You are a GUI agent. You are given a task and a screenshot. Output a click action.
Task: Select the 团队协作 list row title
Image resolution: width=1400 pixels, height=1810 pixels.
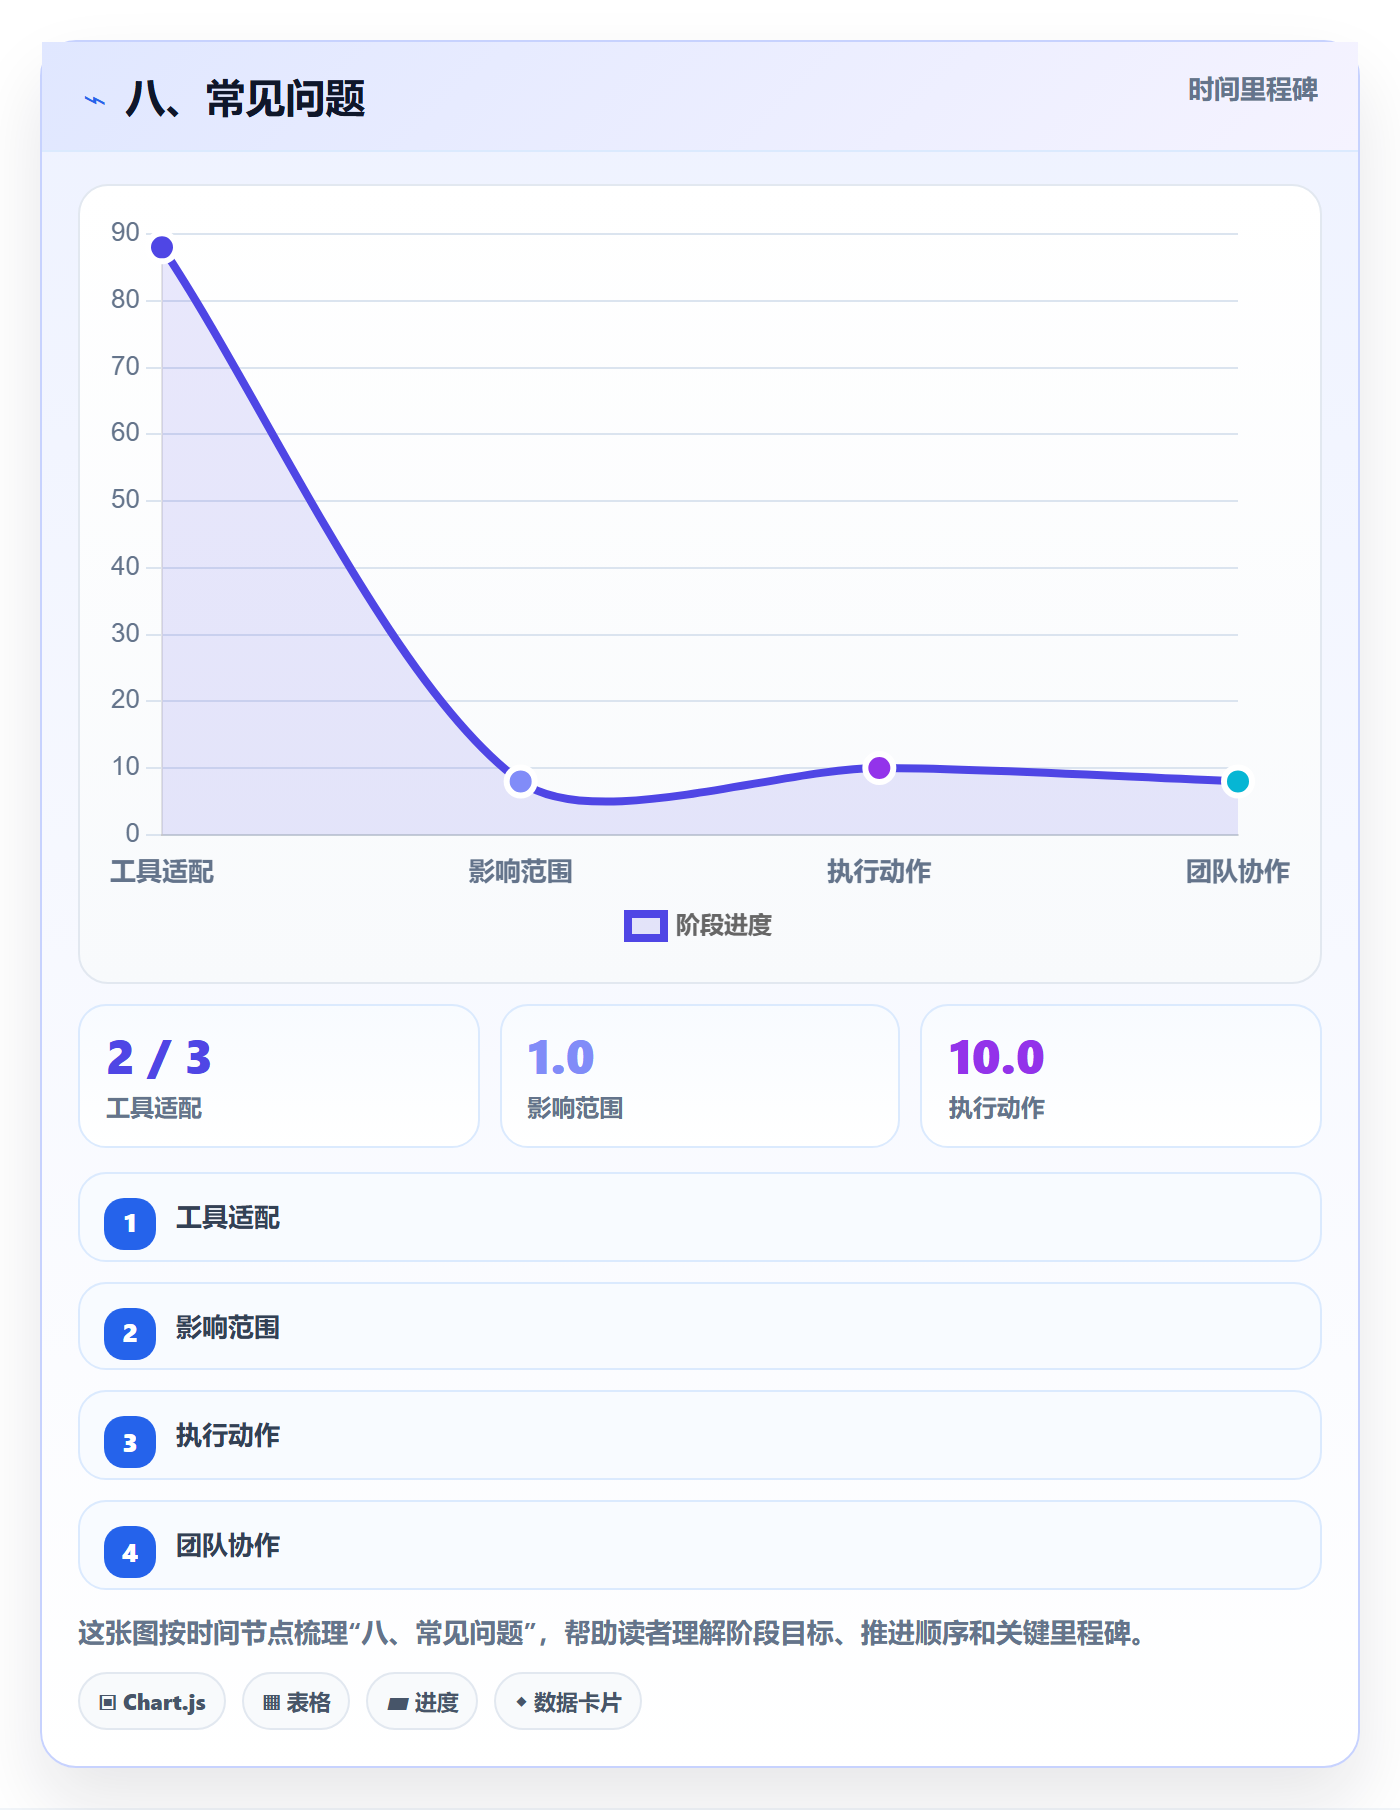[228, 1546]
